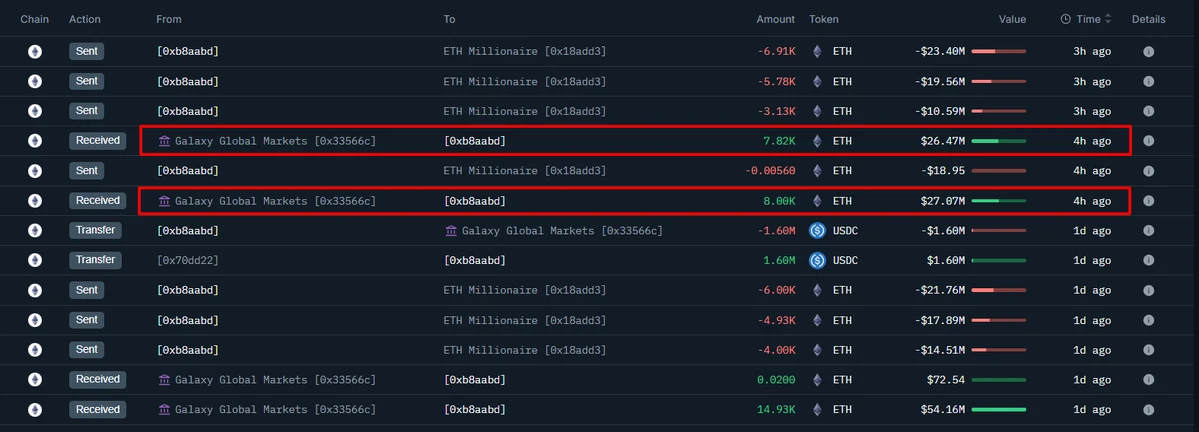Viewport: 1199px width, 432px height.
Task: Click bank icon beside Galaxy Global Markets 7.82K row
Action: tap(165, 141)
